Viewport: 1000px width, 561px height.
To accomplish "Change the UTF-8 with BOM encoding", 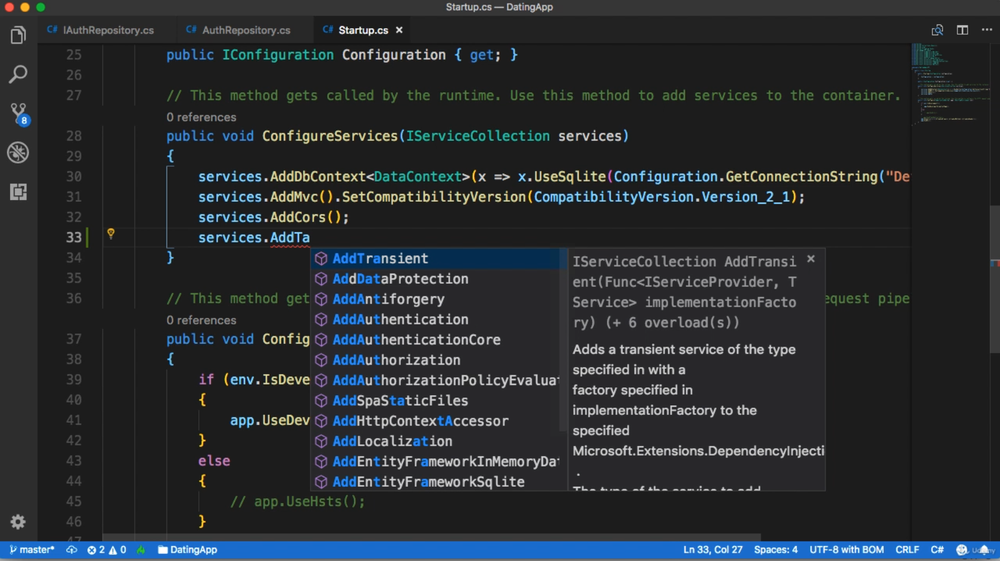I will click(x=846, y=550).
